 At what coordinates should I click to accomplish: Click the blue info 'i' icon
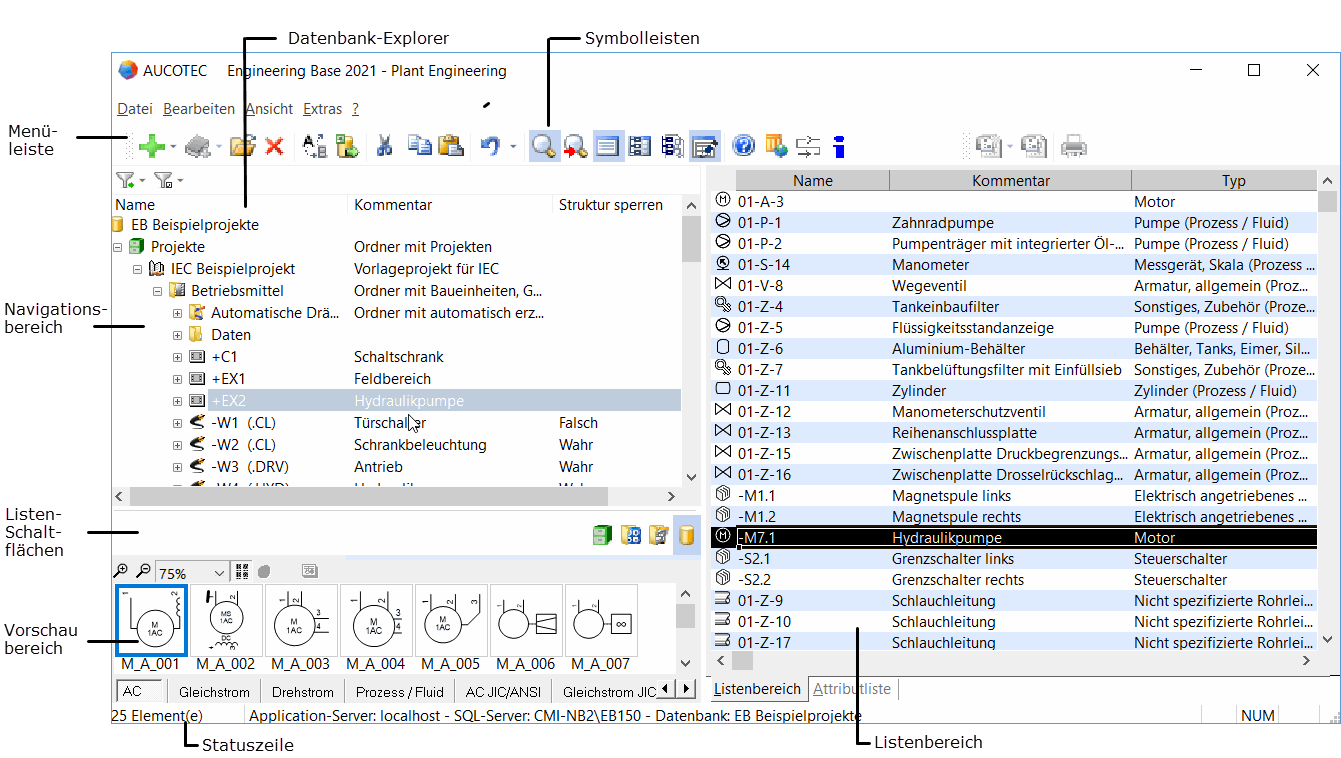pyautogui.click(x=839, y=147)
